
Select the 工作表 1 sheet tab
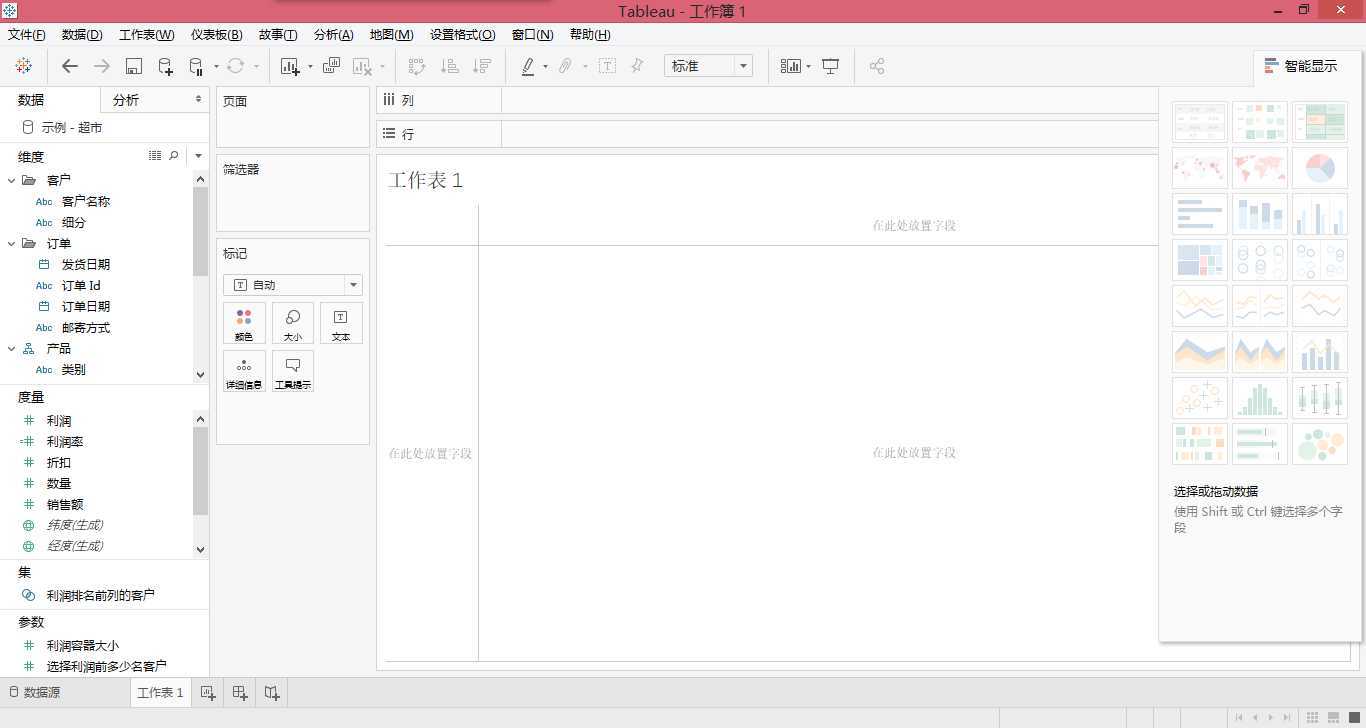pyautogui.click(x=160, y=692)
